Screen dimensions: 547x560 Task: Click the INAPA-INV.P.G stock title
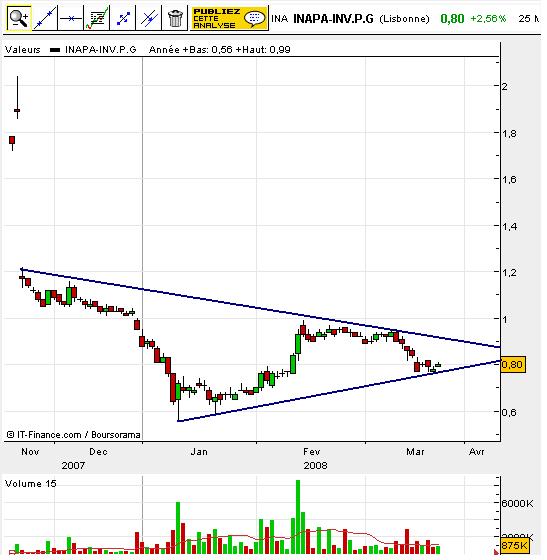[333, 19]
